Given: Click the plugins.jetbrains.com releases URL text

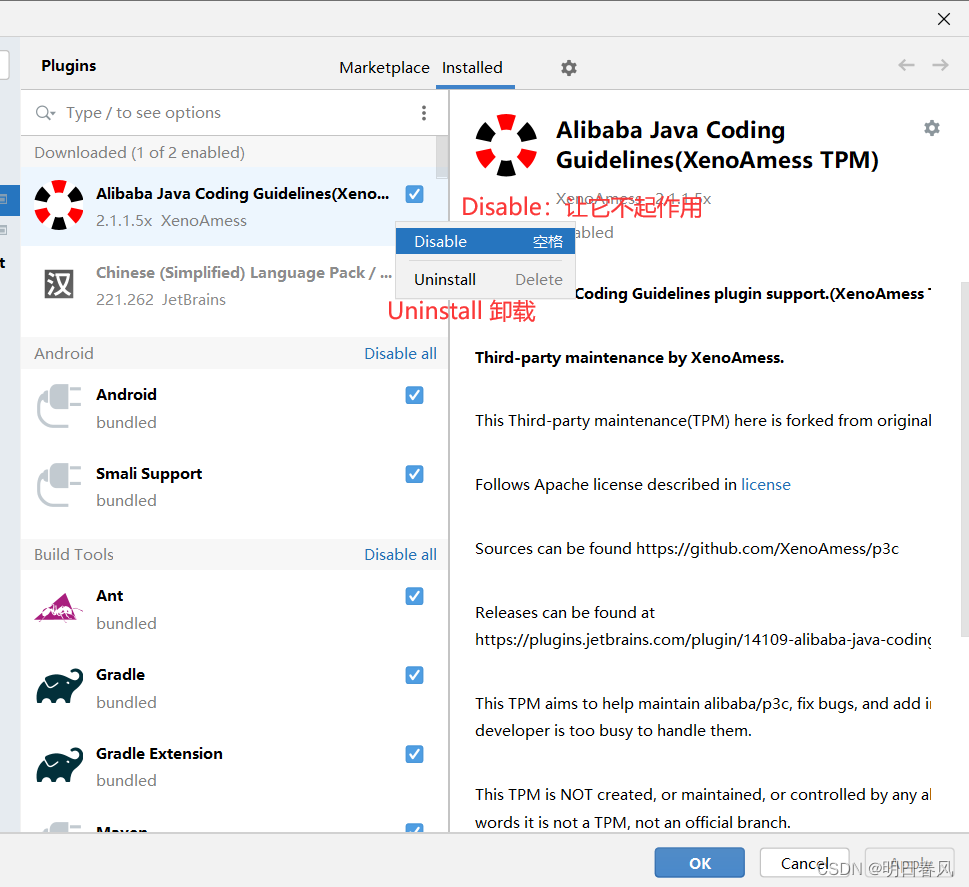Looking at the screenshot, I should coord(703,639).
